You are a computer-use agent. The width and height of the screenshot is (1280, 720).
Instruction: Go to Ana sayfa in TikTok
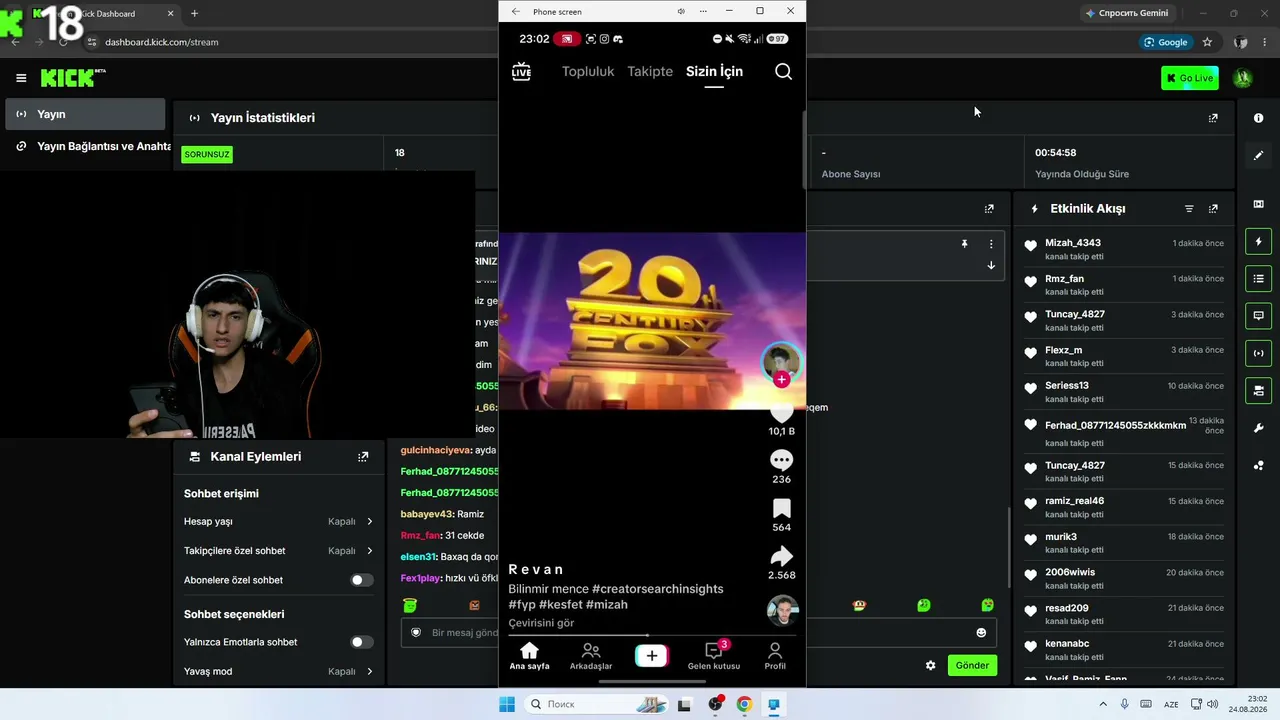pyautogui.click(x=530, y=657)
